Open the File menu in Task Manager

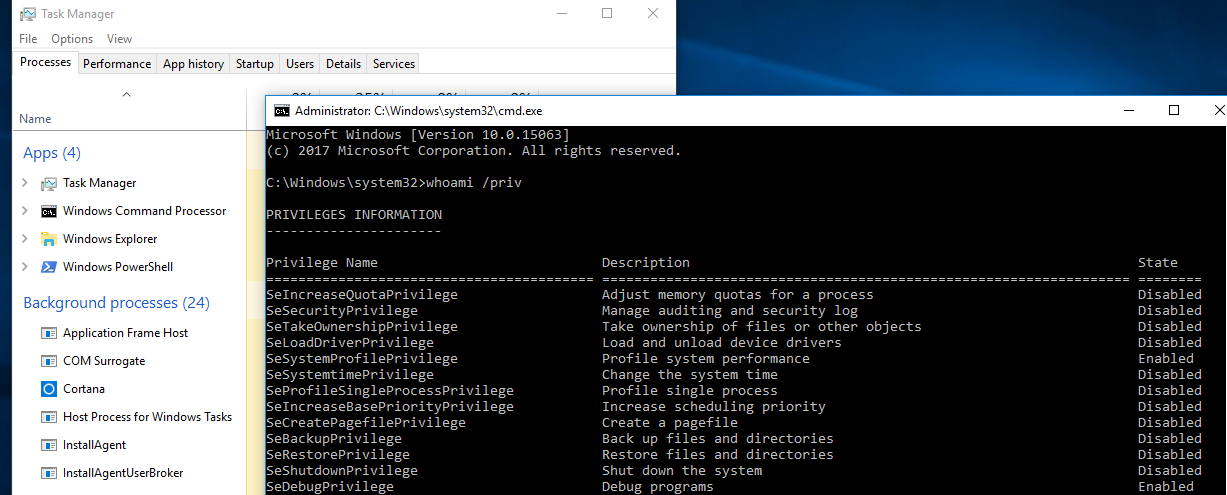point(28,39)
